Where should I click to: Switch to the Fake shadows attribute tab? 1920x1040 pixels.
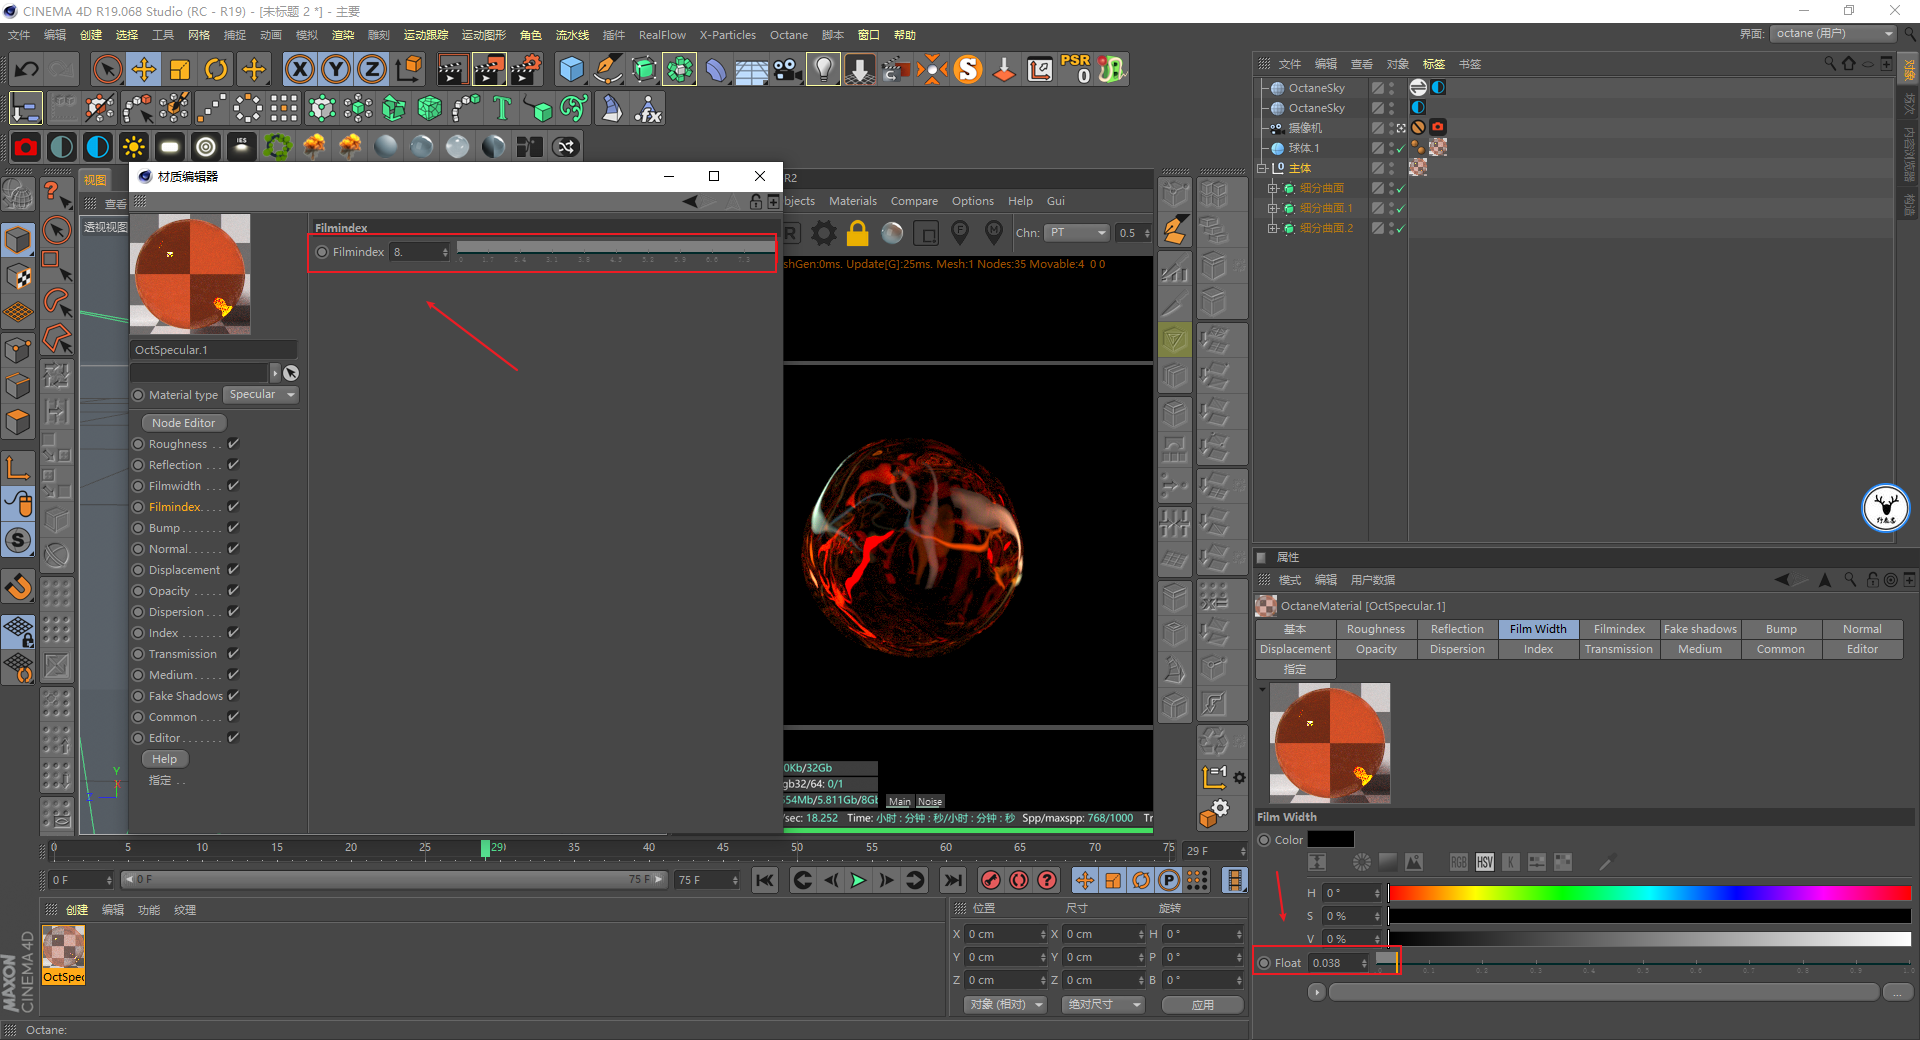coord(1700,629)
